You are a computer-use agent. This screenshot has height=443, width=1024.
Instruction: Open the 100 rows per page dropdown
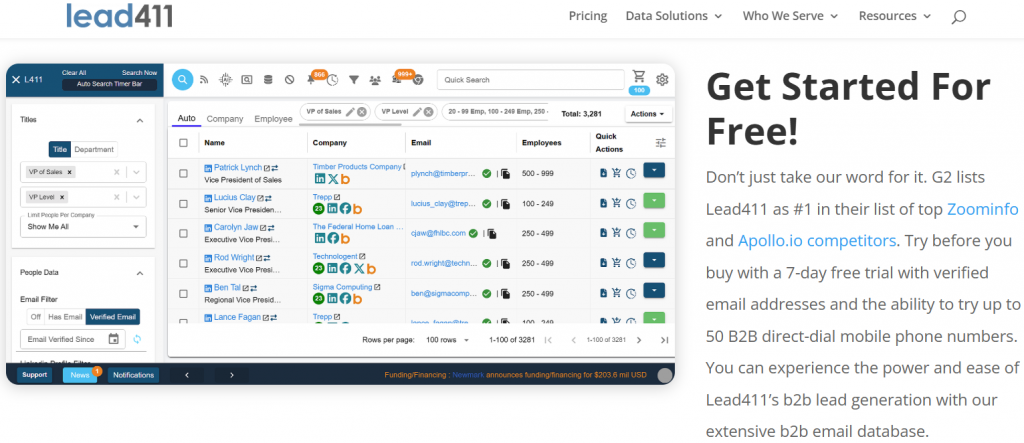[446, 340]
